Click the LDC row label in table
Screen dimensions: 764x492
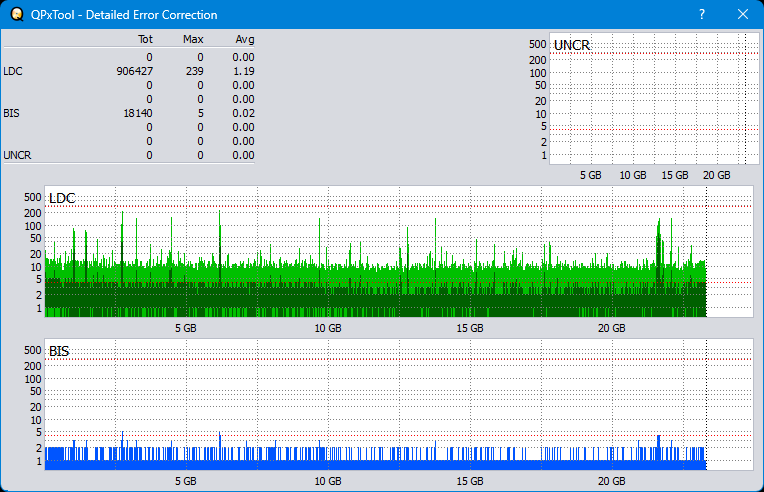[13, 71]
